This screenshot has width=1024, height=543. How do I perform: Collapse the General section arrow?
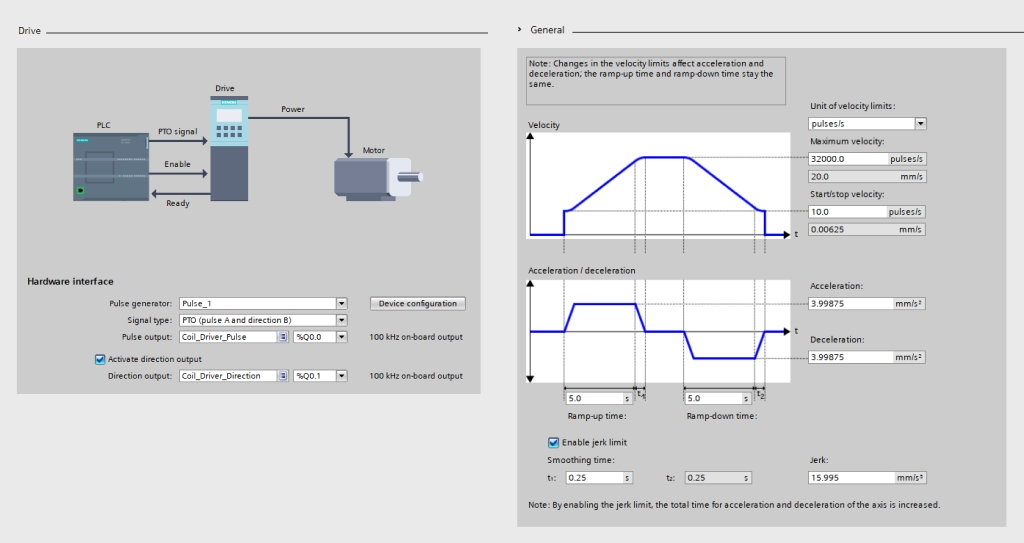click(520, 30)
